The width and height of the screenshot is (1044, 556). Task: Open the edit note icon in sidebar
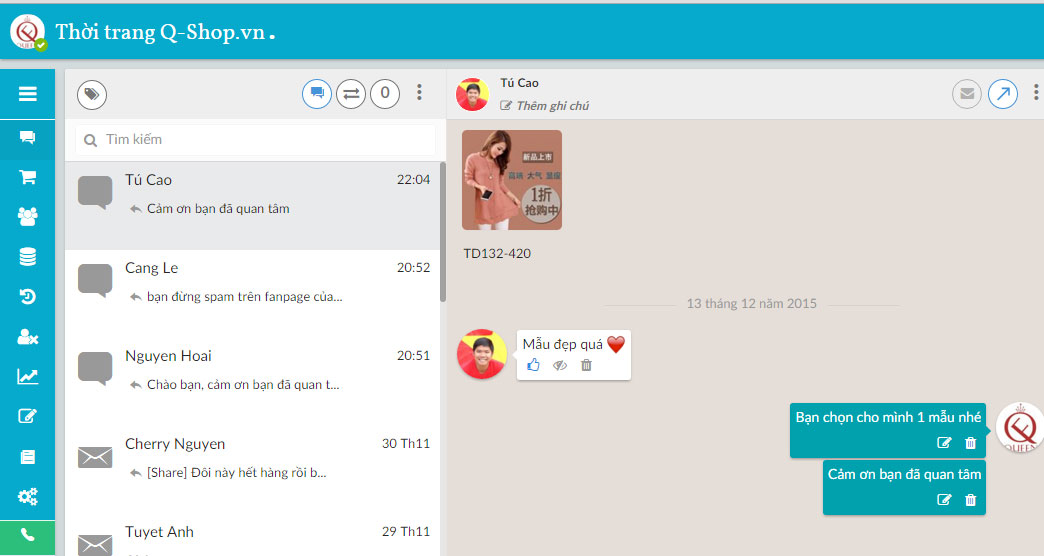[x=27, y=417]
